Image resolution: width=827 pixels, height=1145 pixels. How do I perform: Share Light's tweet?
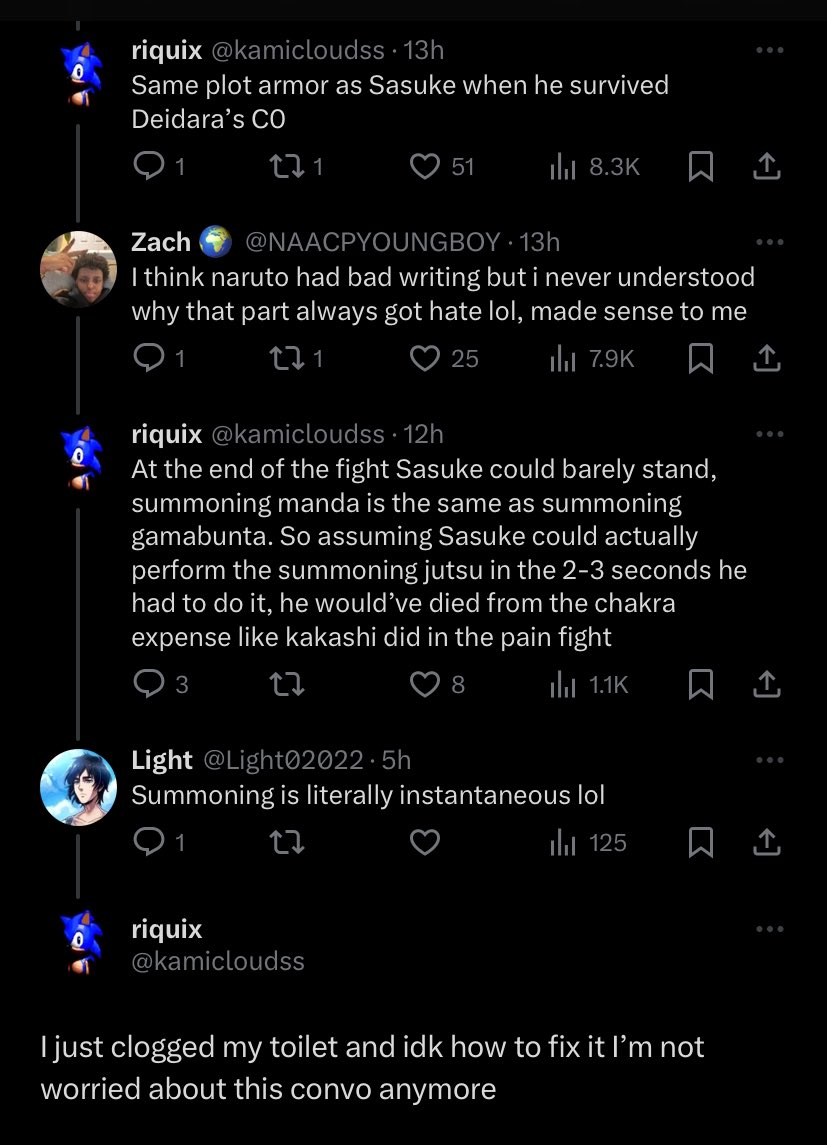pyautogui.click(x=766, y=843)
